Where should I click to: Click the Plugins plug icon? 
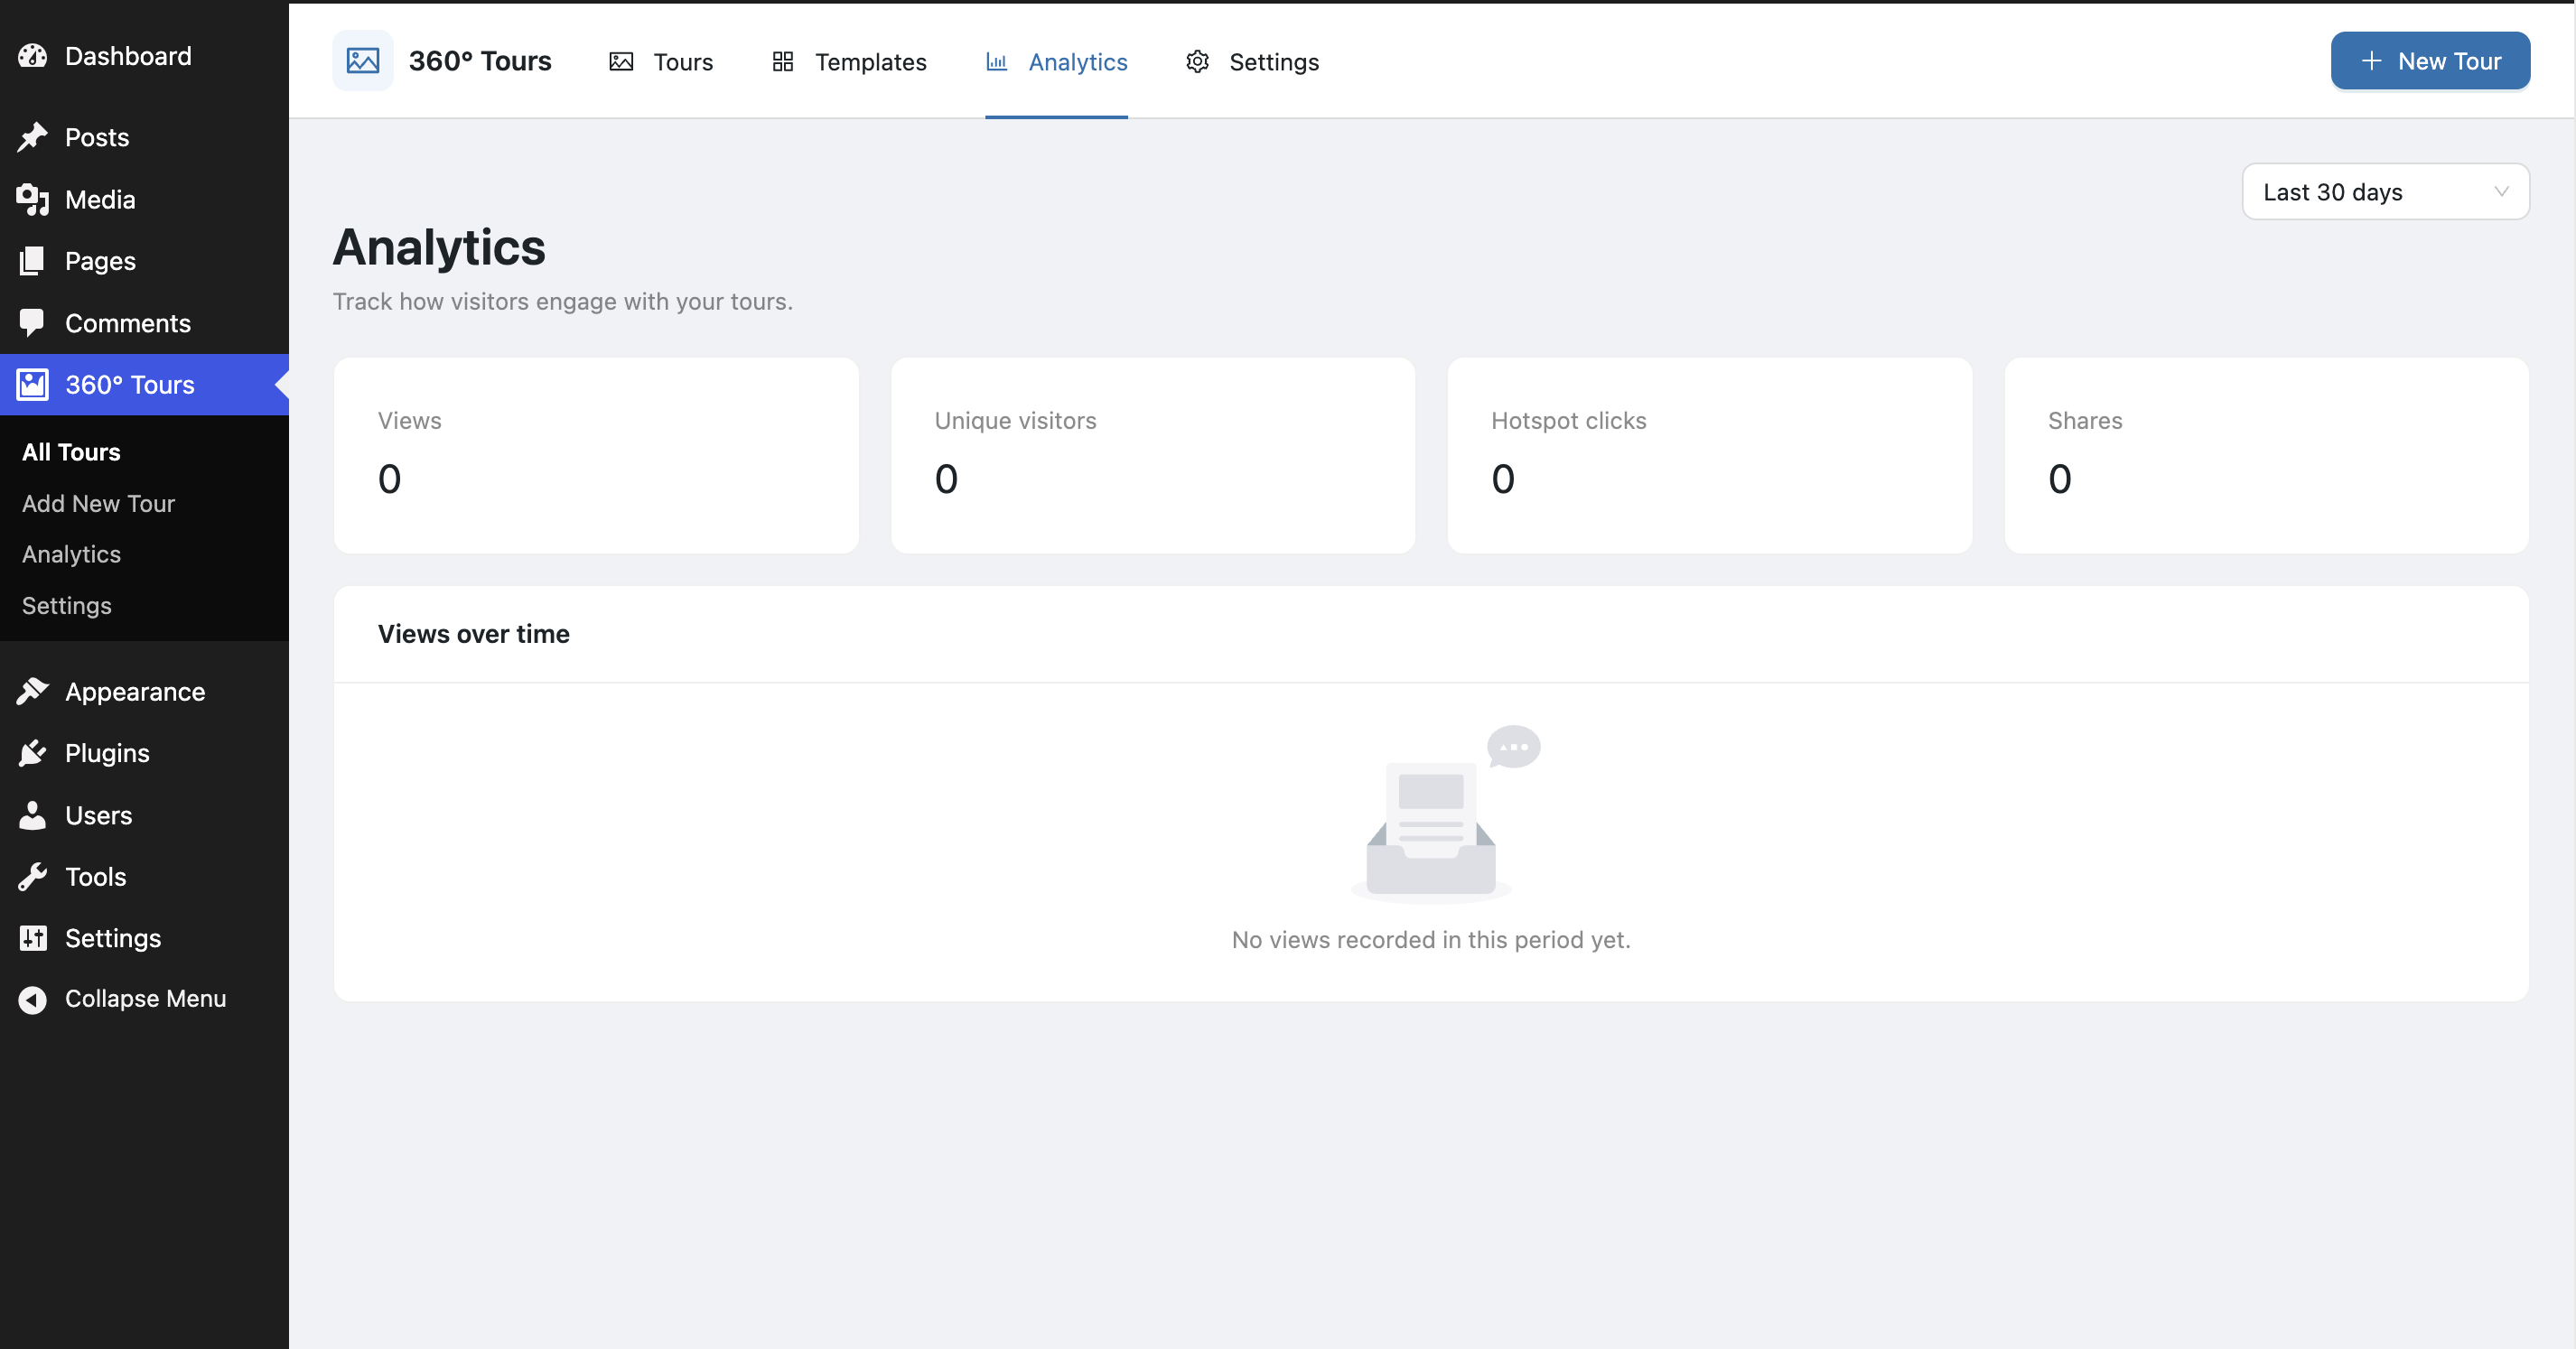32,753
